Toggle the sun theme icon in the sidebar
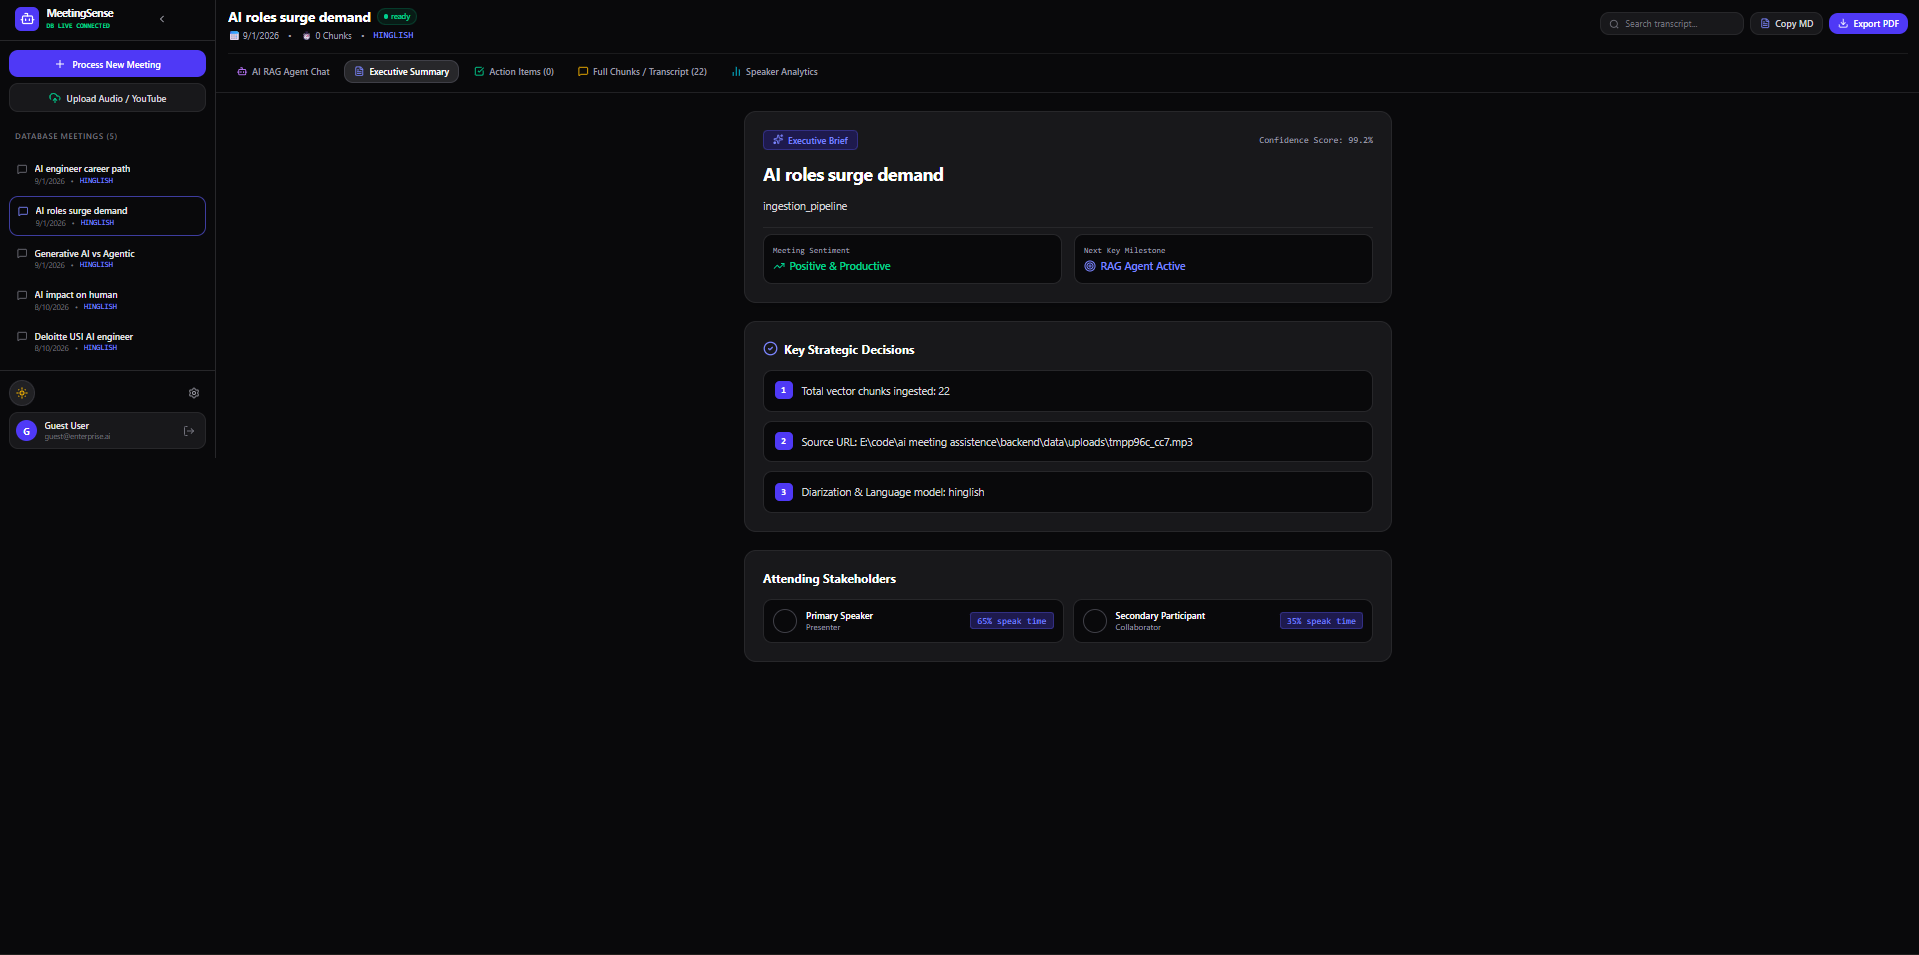This screenshot has height=955, width=1919. (x=22, y=393)
